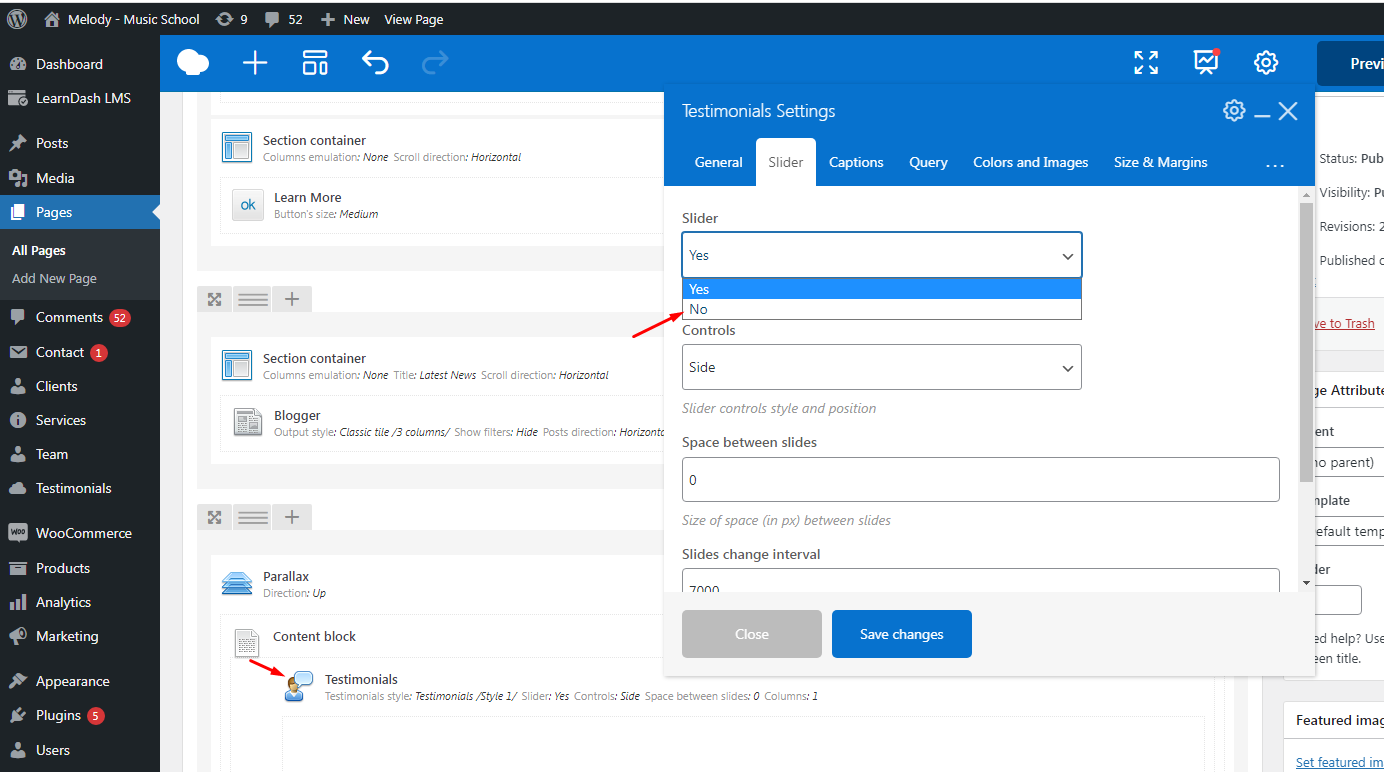Open the New menu in admin bar
Viewport: 1384px width, 772px height.
(345, 19)
